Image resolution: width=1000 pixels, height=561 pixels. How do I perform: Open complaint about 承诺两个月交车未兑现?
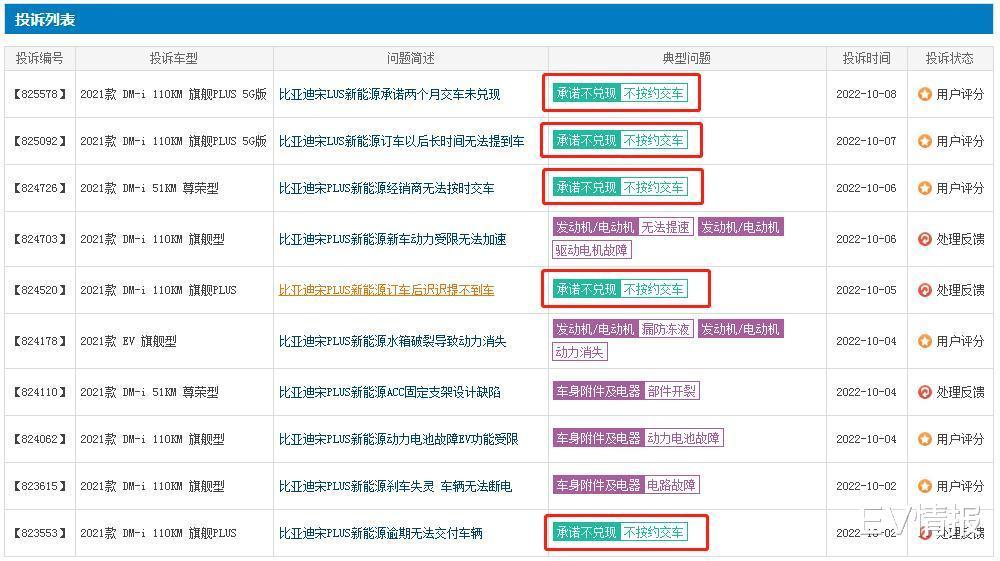[389, 94]
